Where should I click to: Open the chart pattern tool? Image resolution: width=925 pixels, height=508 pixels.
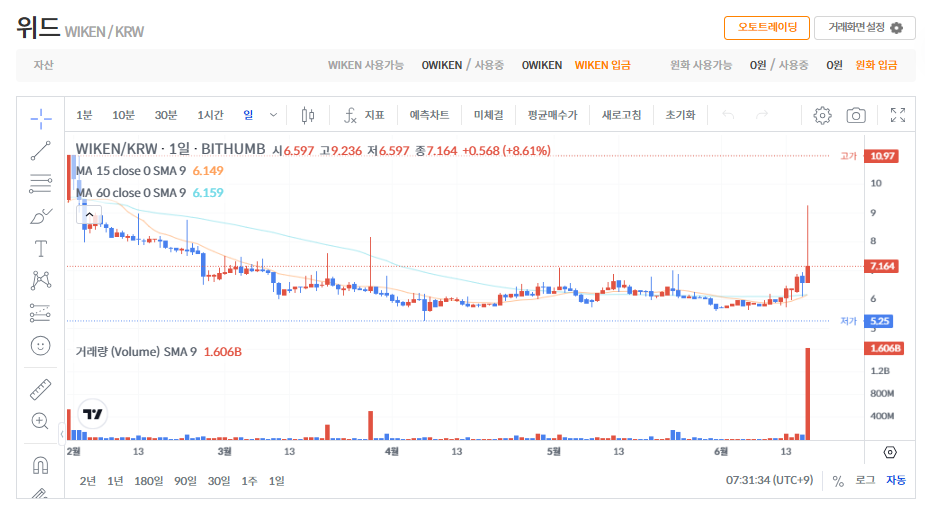[x=41, y=280]
